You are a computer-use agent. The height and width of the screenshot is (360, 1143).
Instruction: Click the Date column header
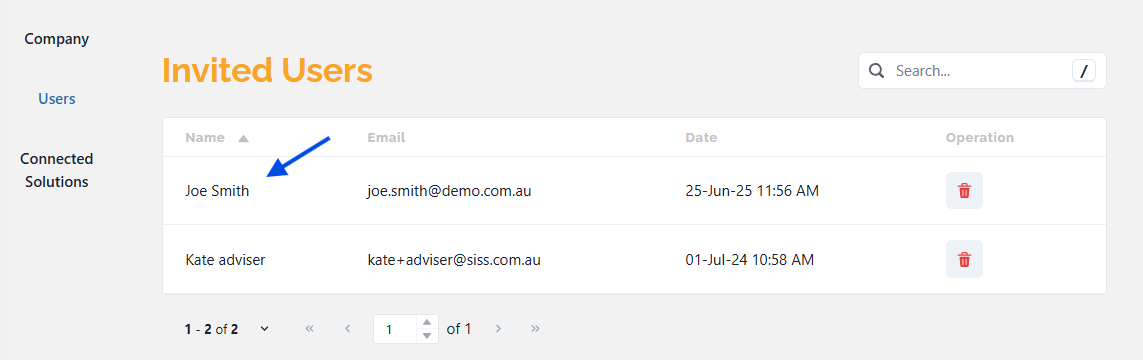701,137
